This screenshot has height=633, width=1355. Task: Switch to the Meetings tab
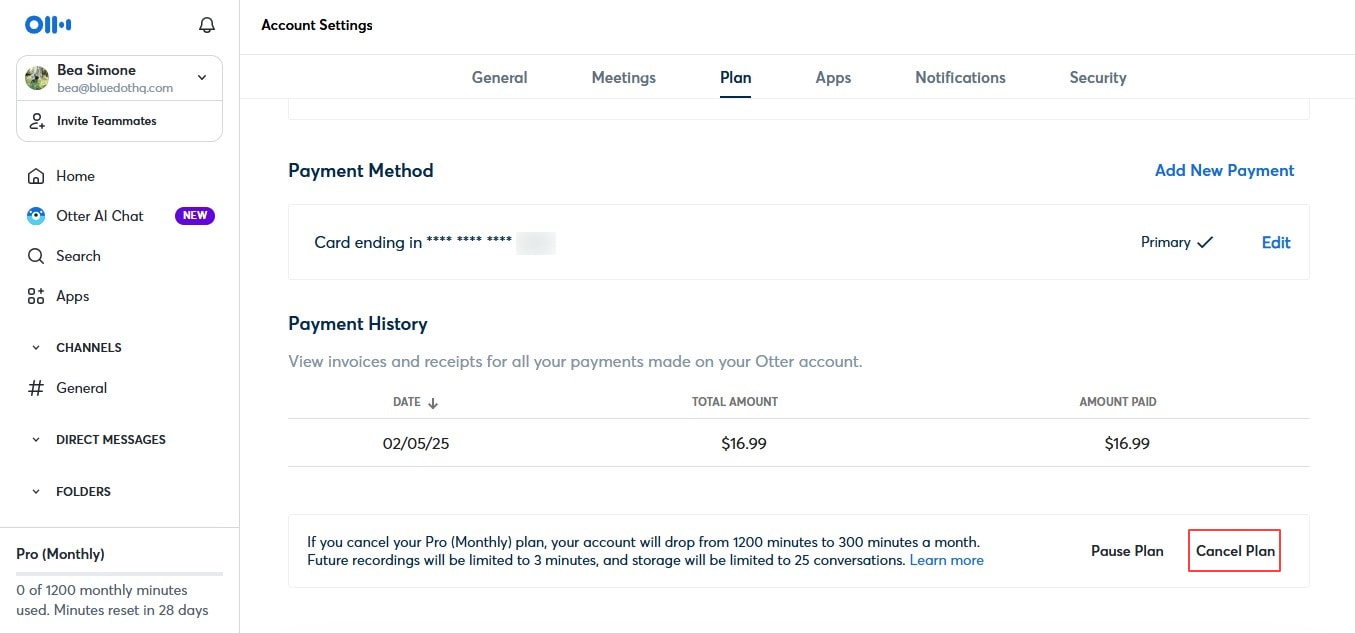(x=623, y=77)
